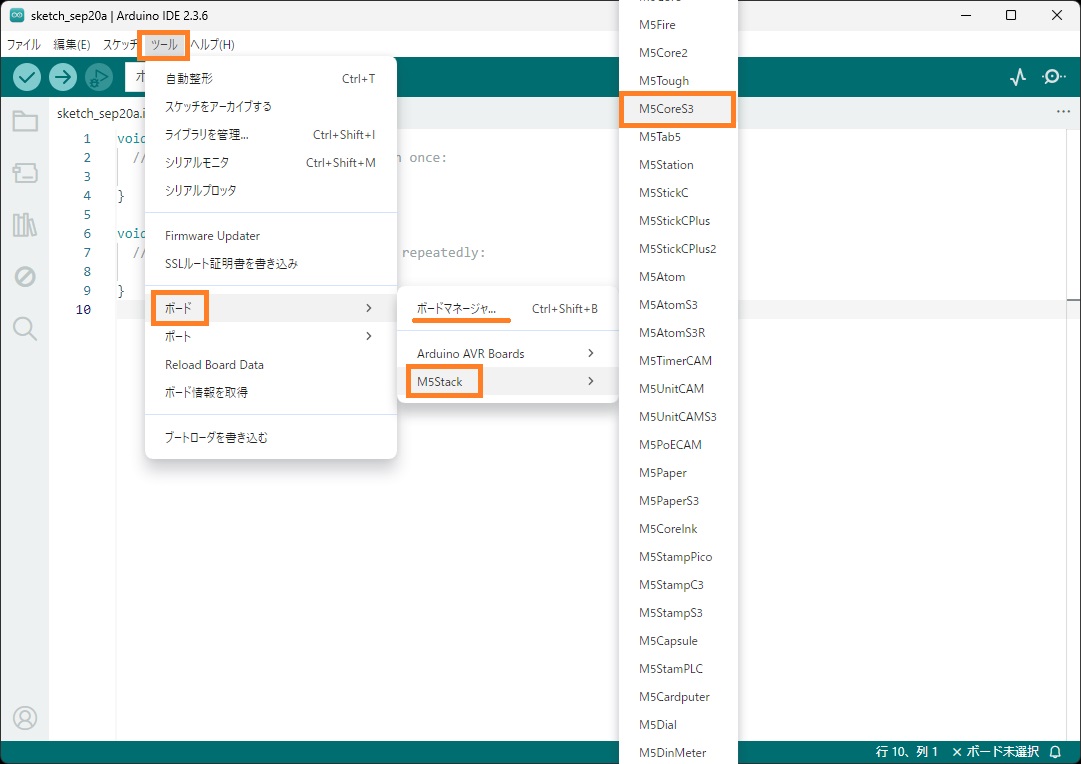Click ボード未選択 in the status bar
This screenshot has height=764, width=1081.
[x=995, y=752]
